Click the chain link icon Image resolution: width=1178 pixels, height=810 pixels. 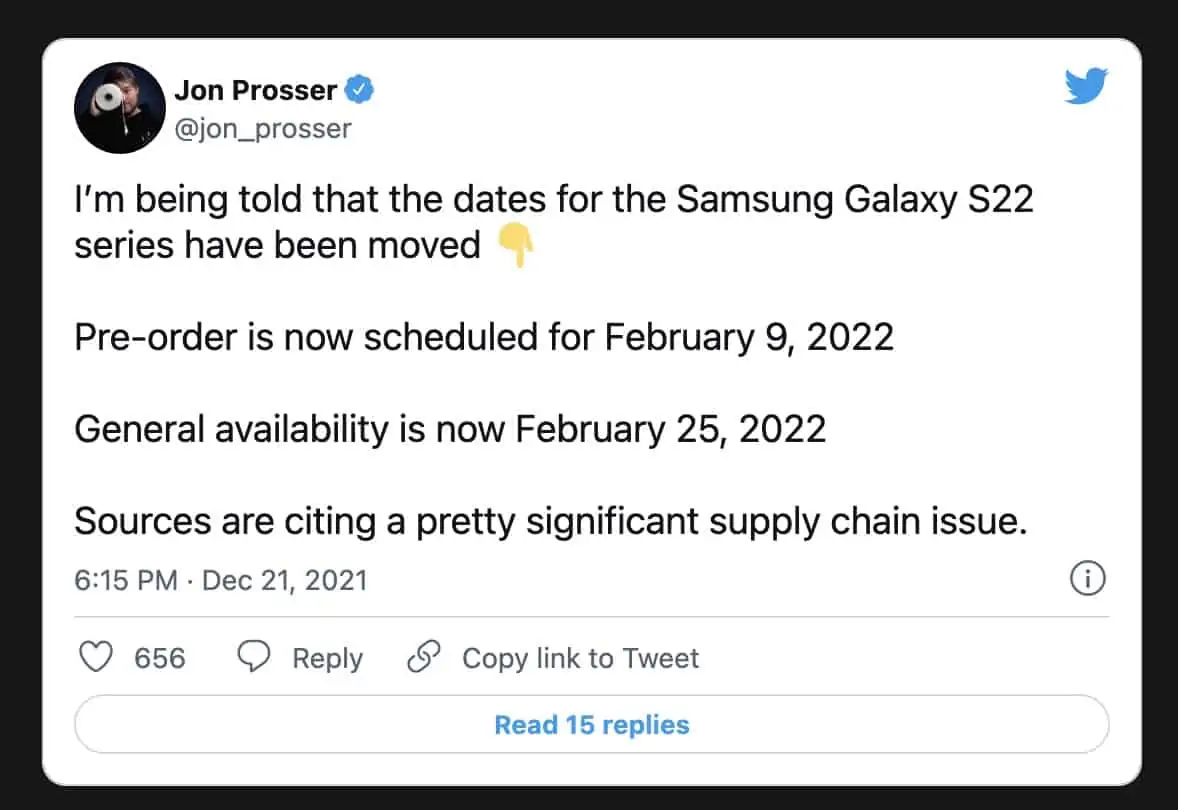425,657
